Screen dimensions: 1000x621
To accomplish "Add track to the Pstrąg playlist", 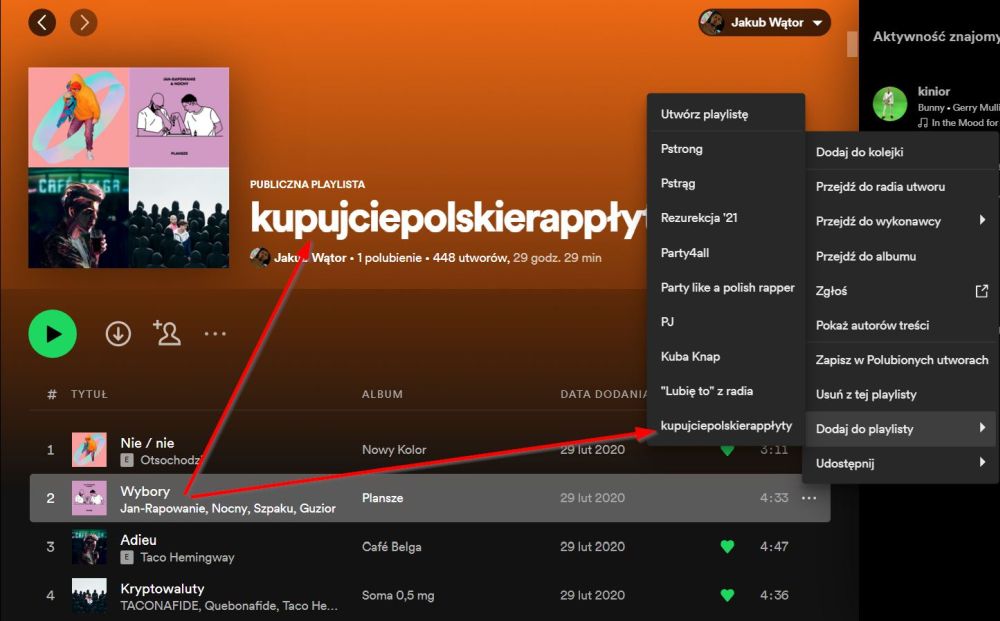I will pyautogui.click(x=726, y=183).
